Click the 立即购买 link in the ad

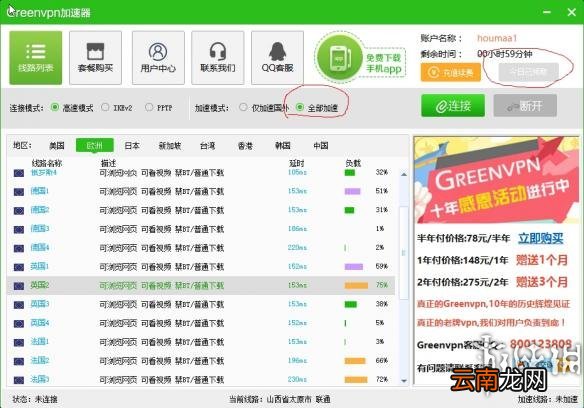point(540,238)
